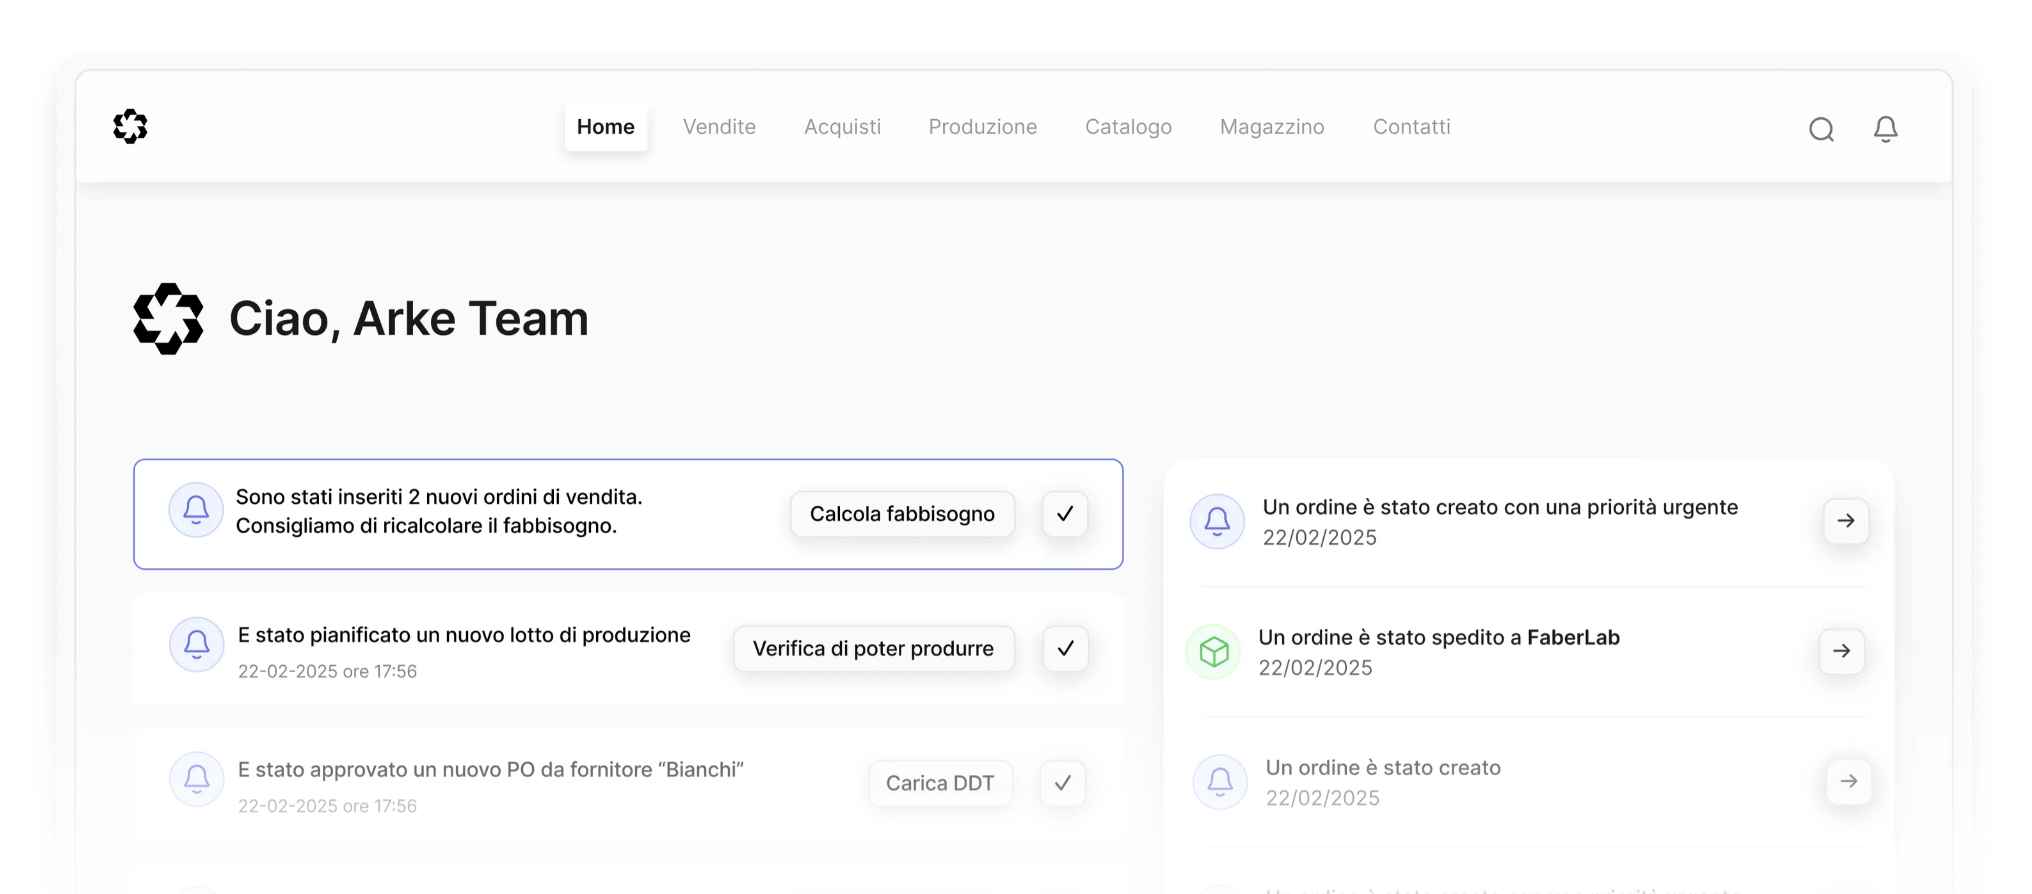Image resolution: width=2032 pixels, height=894 pixels.
Task: Click bell icon of new sales orders alert
Action: click(x=196, y=510)
